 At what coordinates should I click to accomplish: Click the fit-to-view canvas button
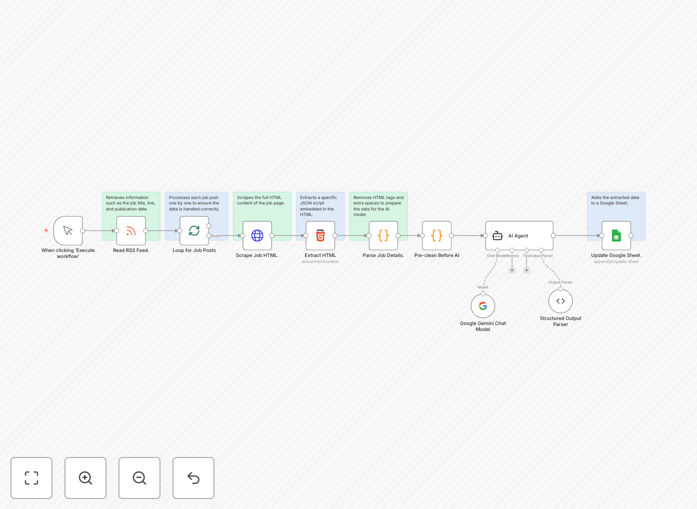pyautogui.click(x=32, y=478)
